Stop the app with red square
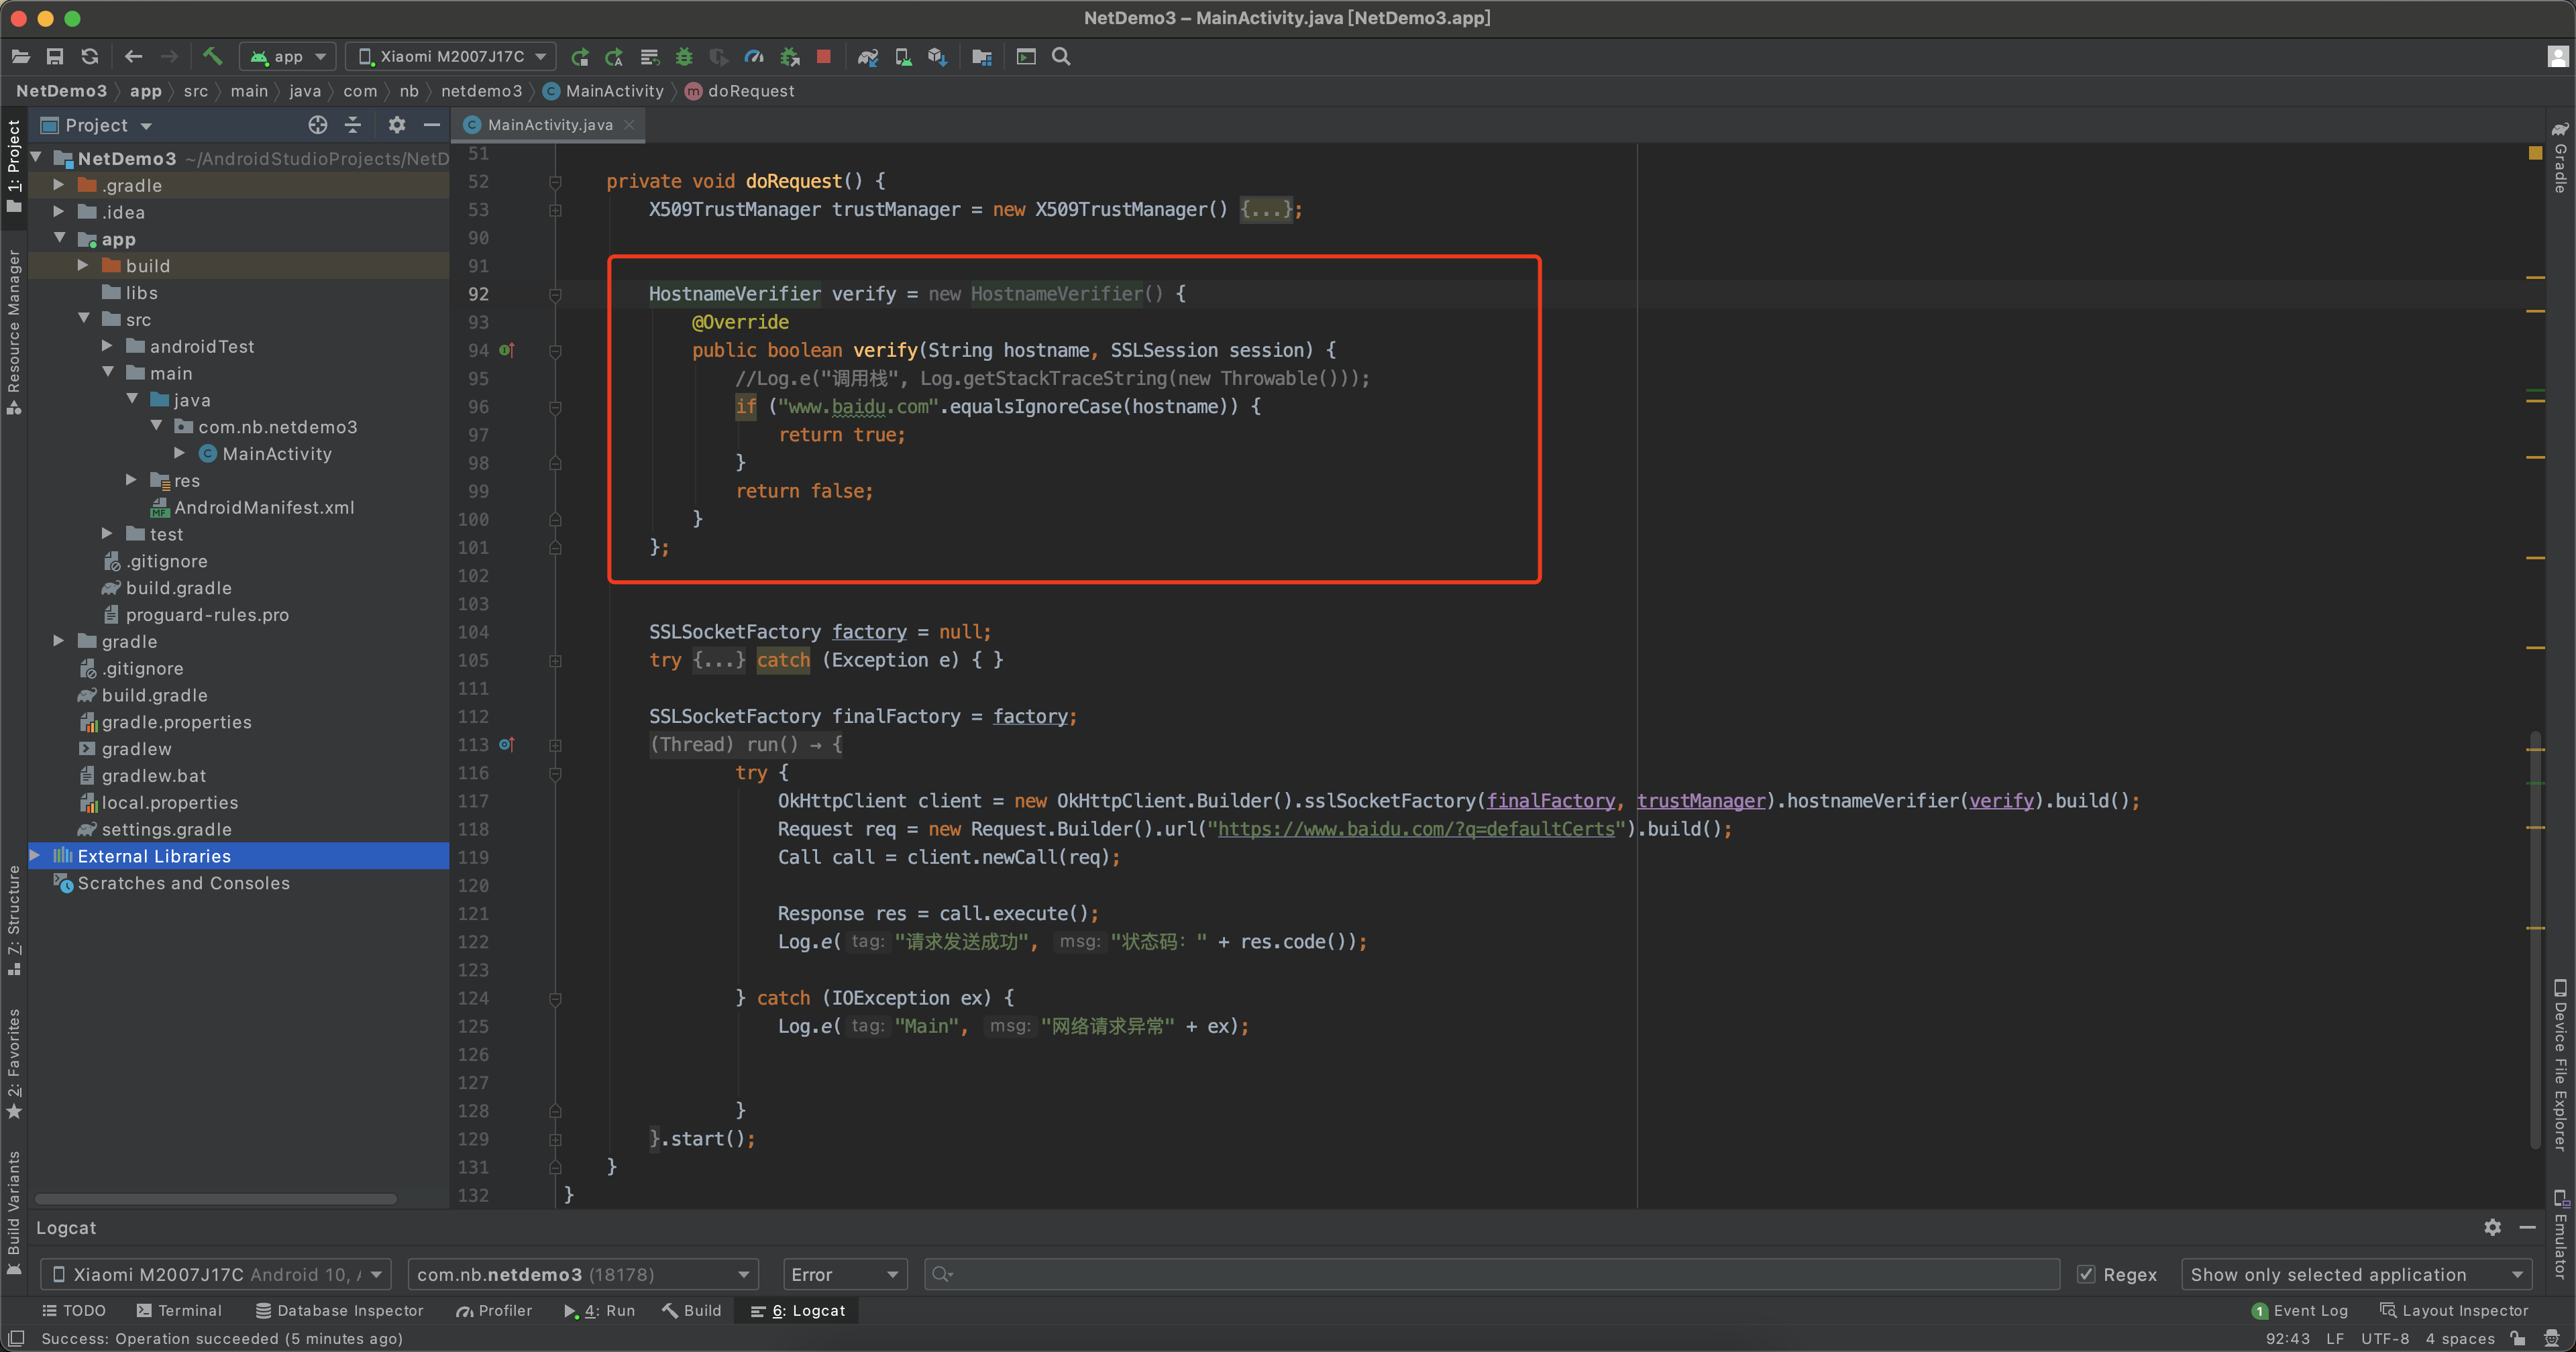 coord(824,57)
